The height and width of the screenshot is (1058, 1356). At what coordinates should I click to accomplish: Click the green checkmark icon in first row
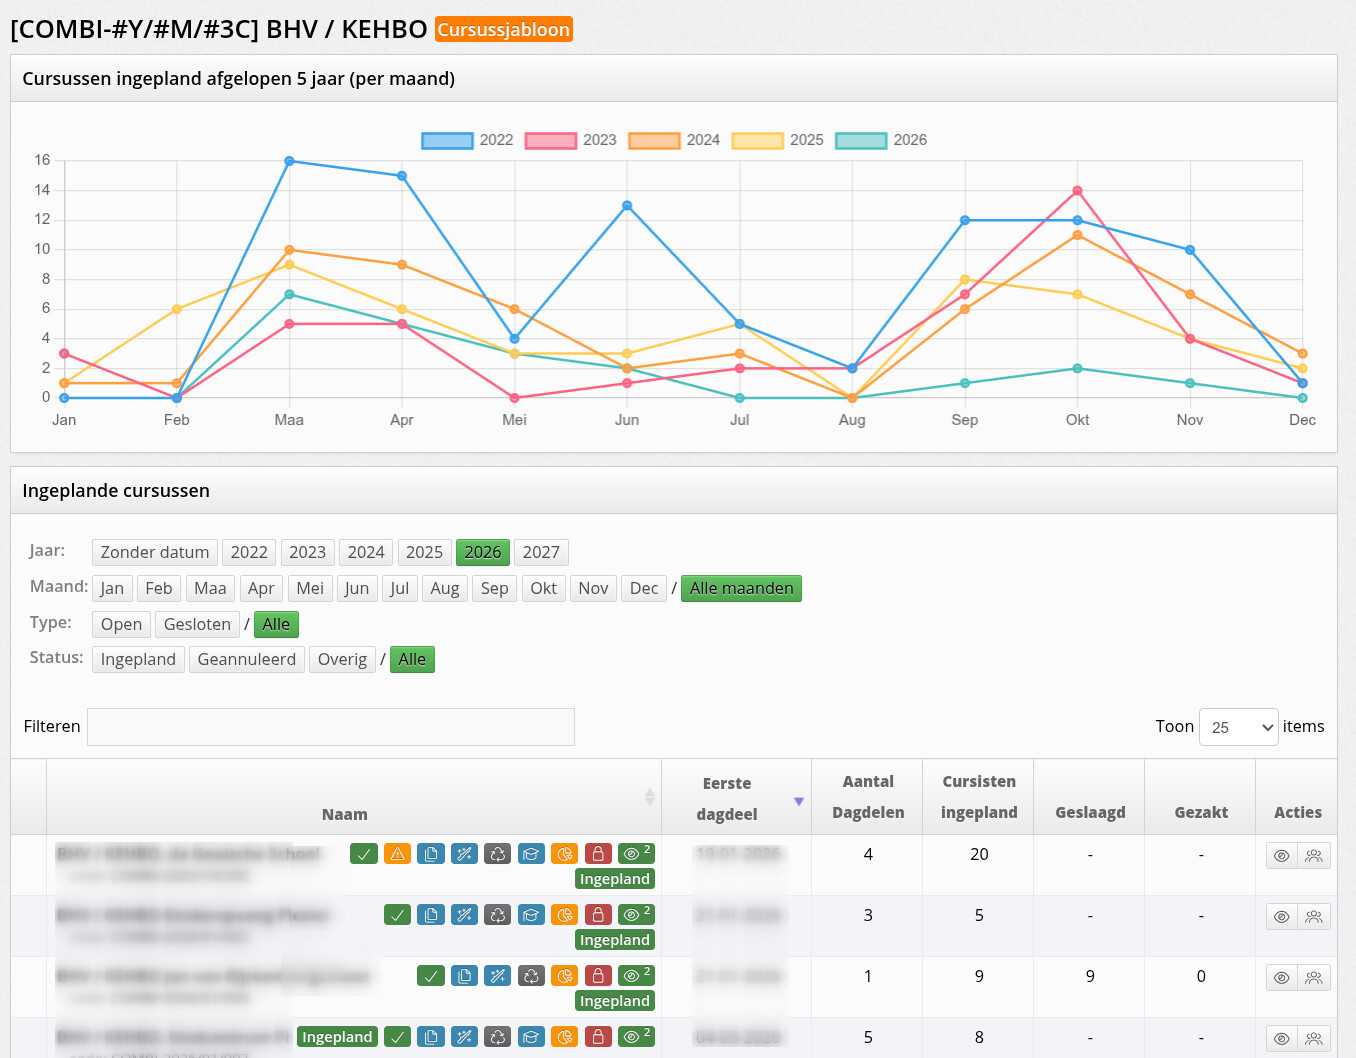pos(364,854)
